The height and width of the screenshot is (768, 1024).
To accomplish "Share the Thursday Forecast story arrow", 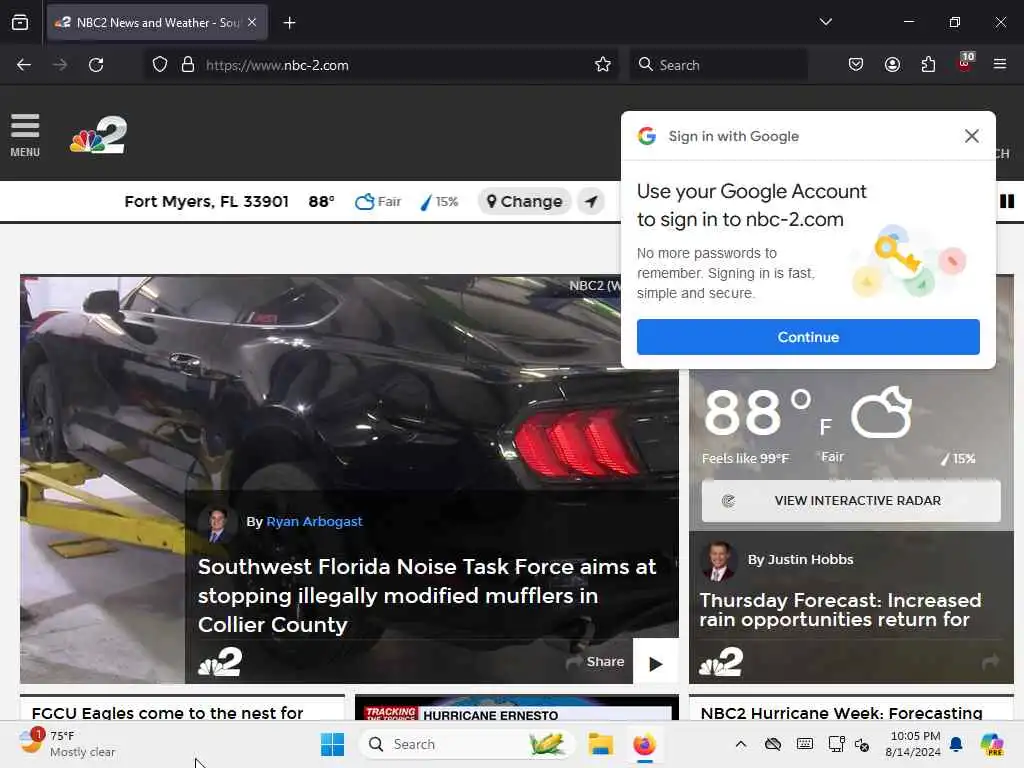I will [990, 662].
